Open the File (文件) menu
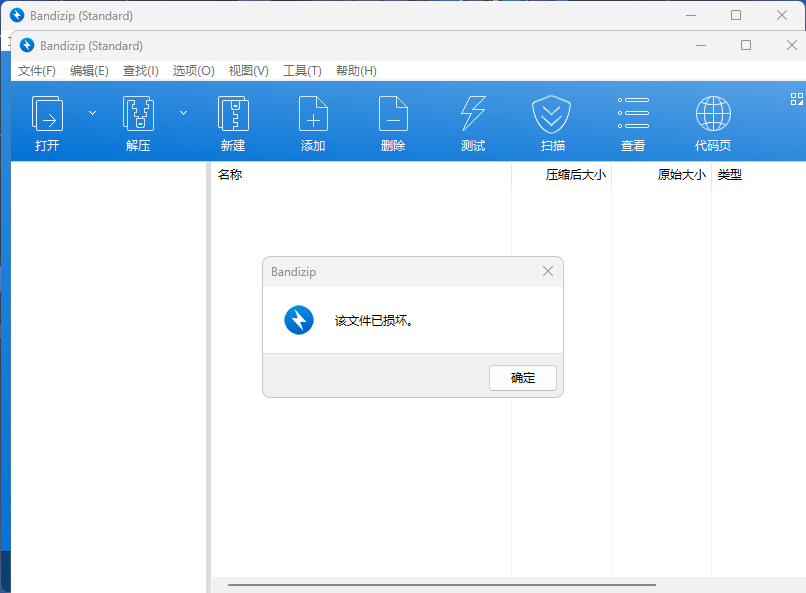This screenshot has height=593, width=806. [37, 71]
